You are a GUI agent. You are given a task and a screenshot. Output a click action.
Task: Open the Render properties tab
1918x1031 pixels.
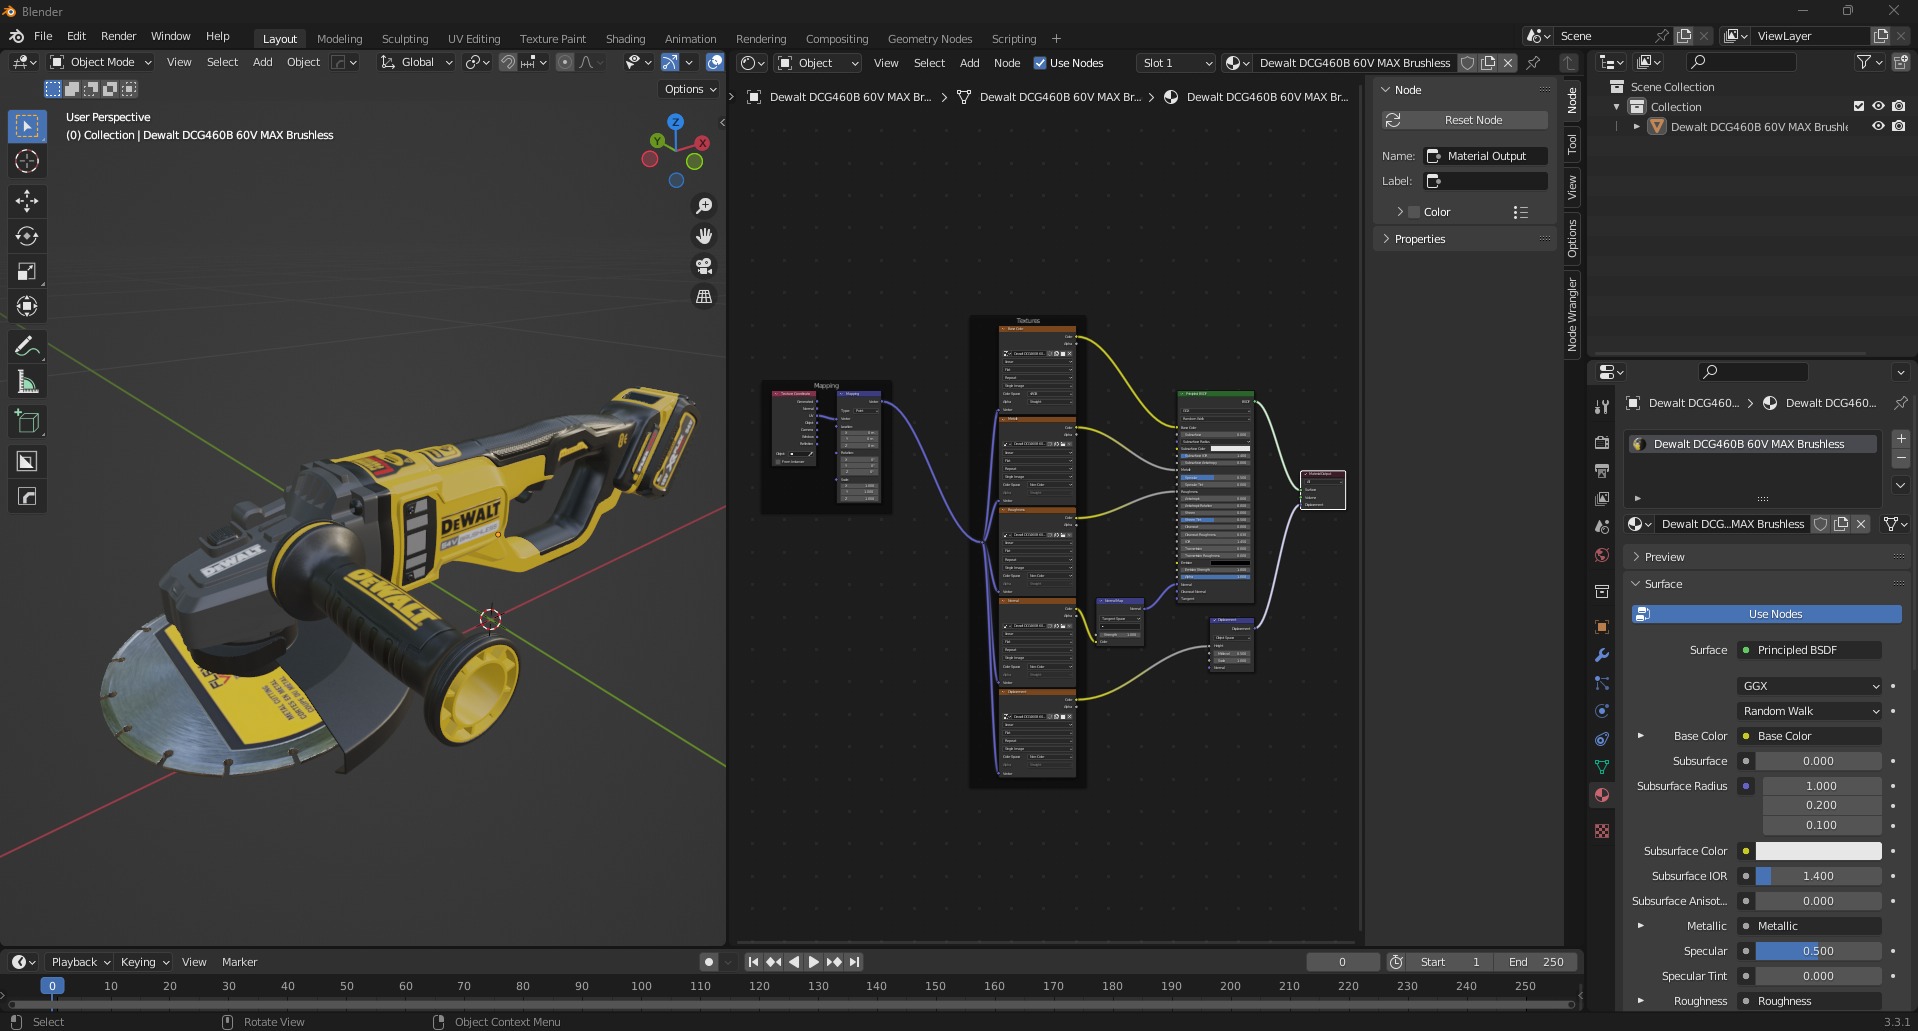[x=1602, y=442]
